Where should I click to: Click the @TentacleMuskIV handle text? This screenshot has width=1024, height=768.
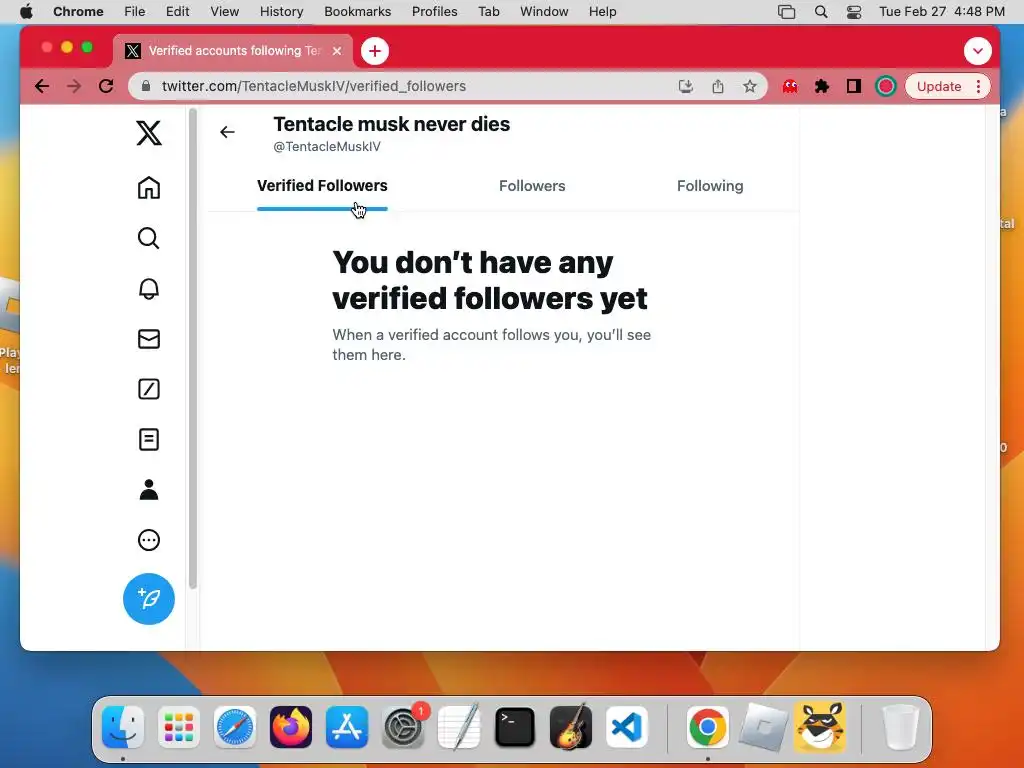tap(327, 147)
